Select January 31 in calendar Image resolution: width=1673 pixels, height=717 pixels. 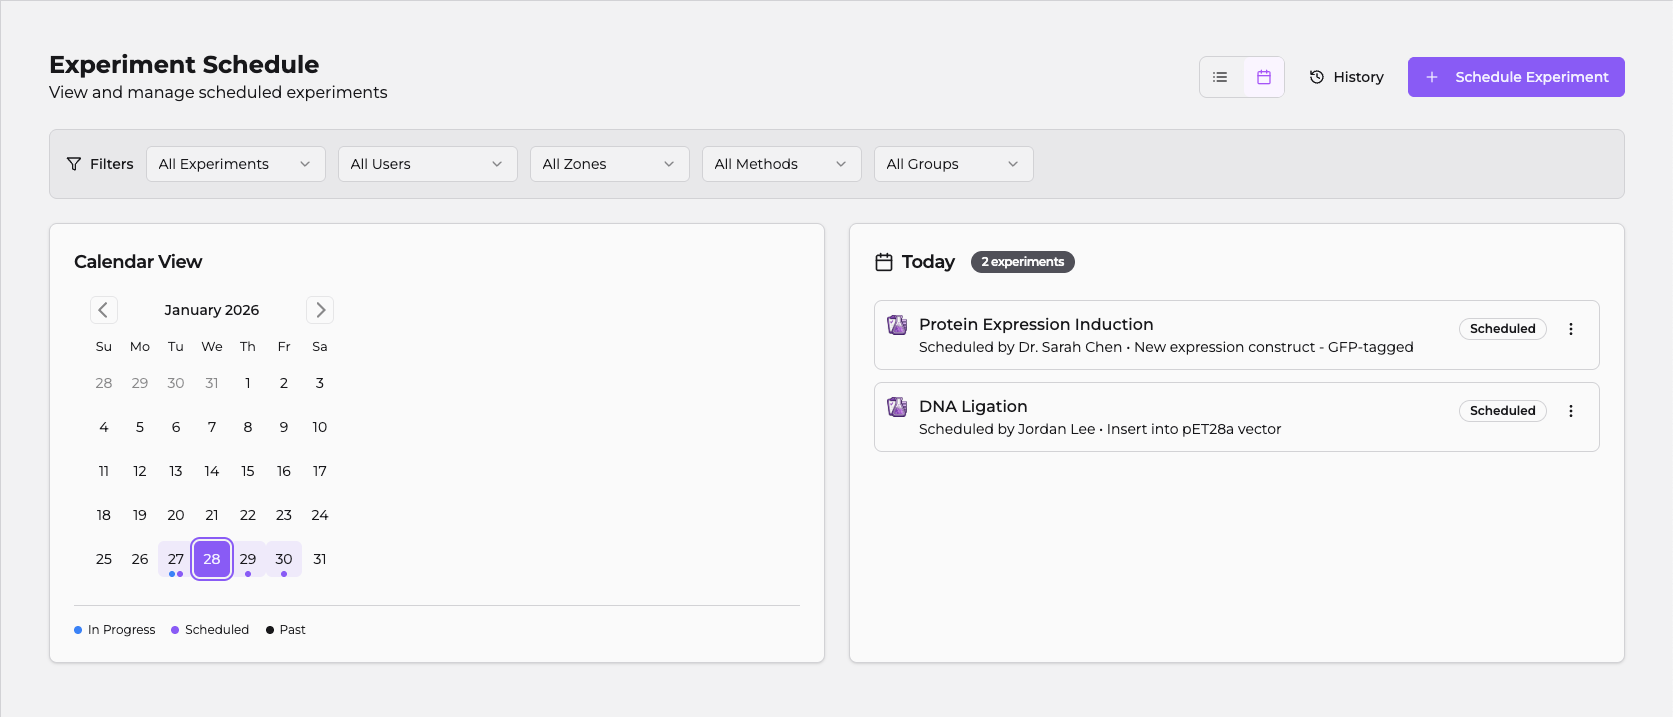(x=320, y=559)
